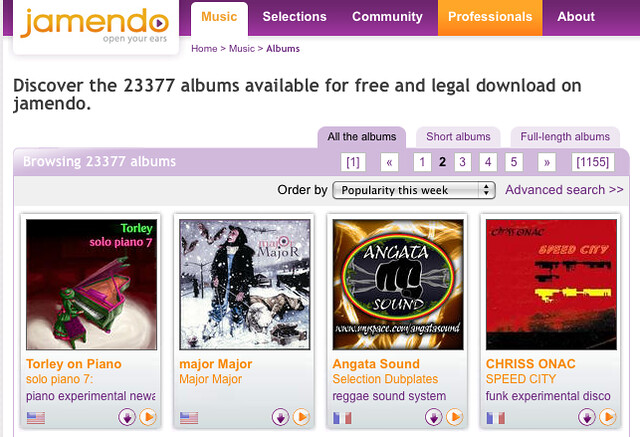The width and height of the screenshot is (640, 437).
Task: Open Angata Sound album cover thumbnail
Action: 398,284
